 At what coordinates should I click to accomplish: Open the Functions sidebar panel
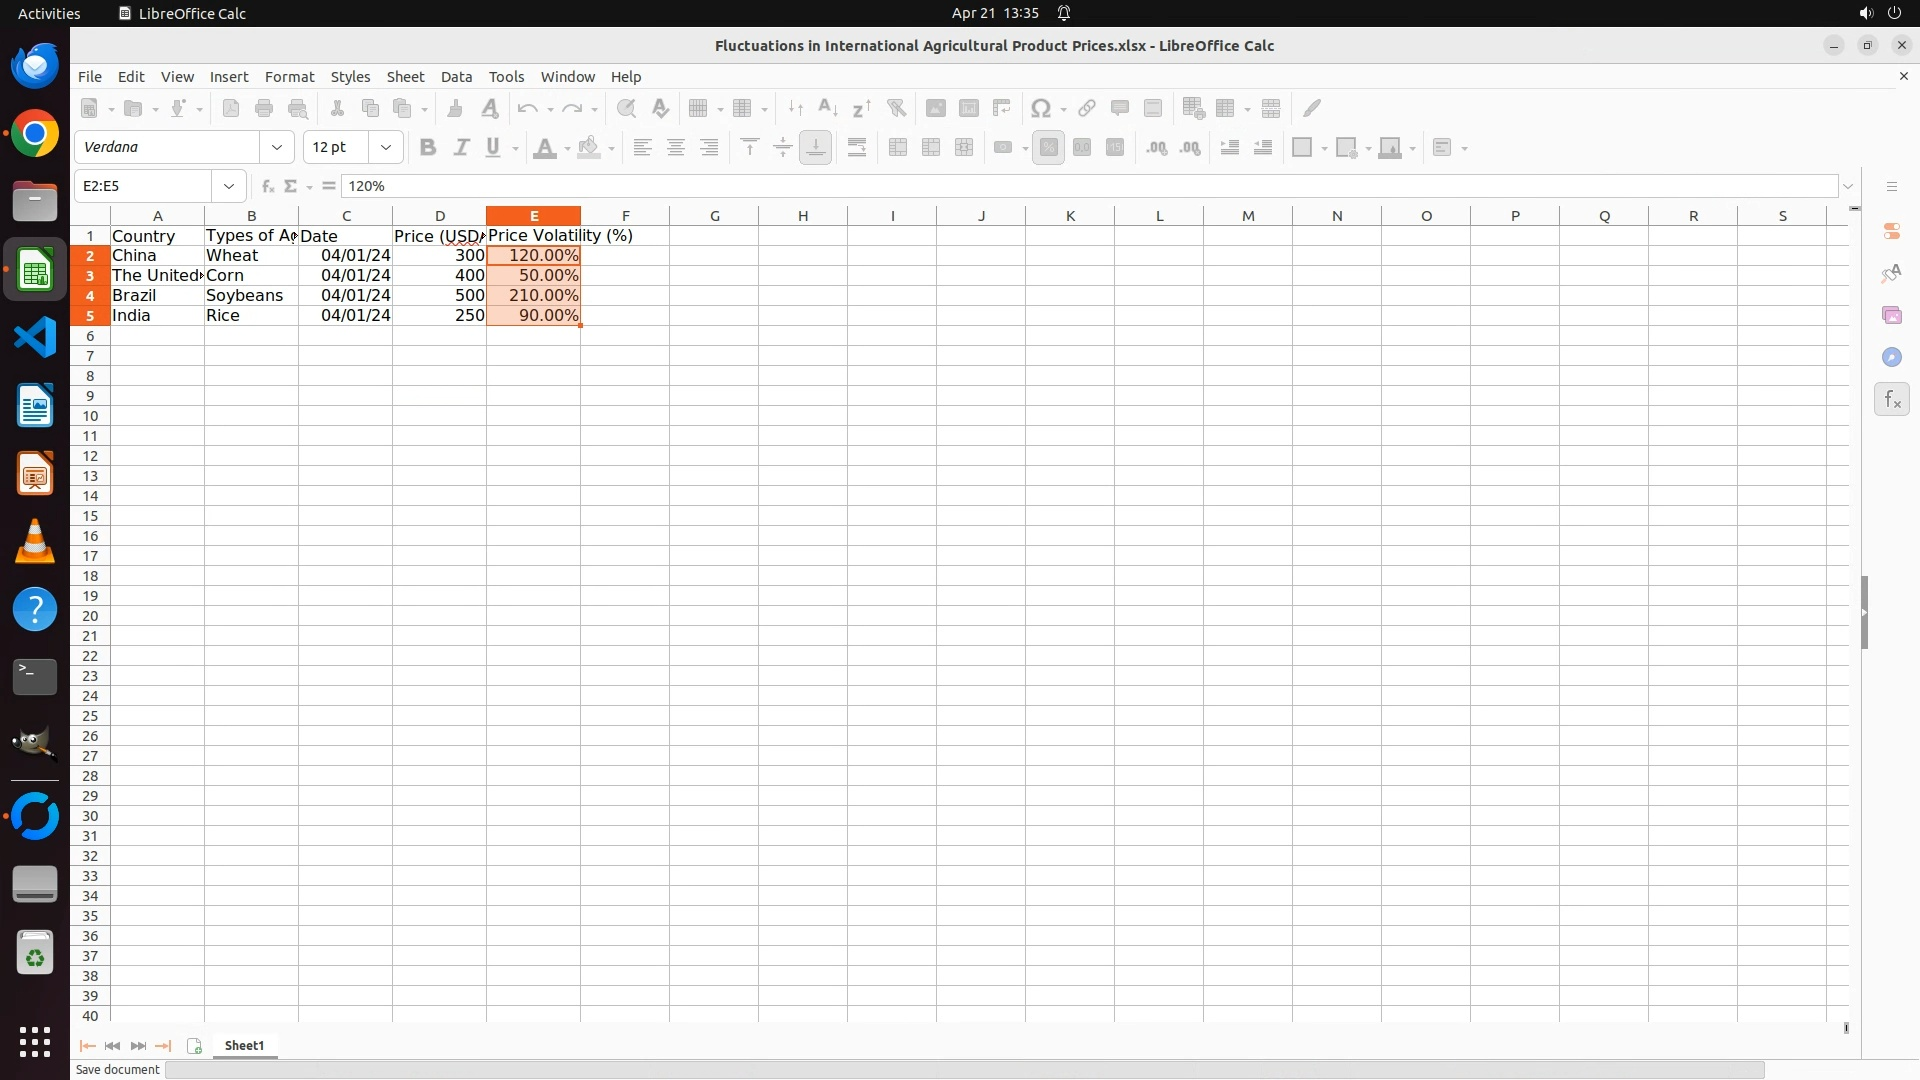(x=1891, y=400)
